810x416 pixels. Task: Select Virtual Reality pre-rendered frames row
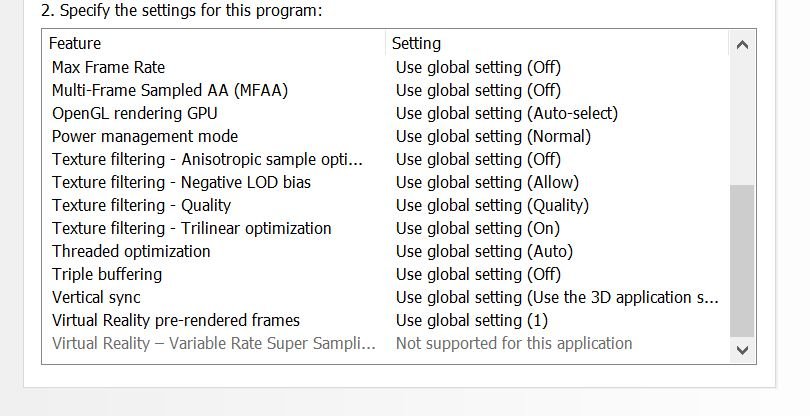pyautogui.click(x=175, y=320)
